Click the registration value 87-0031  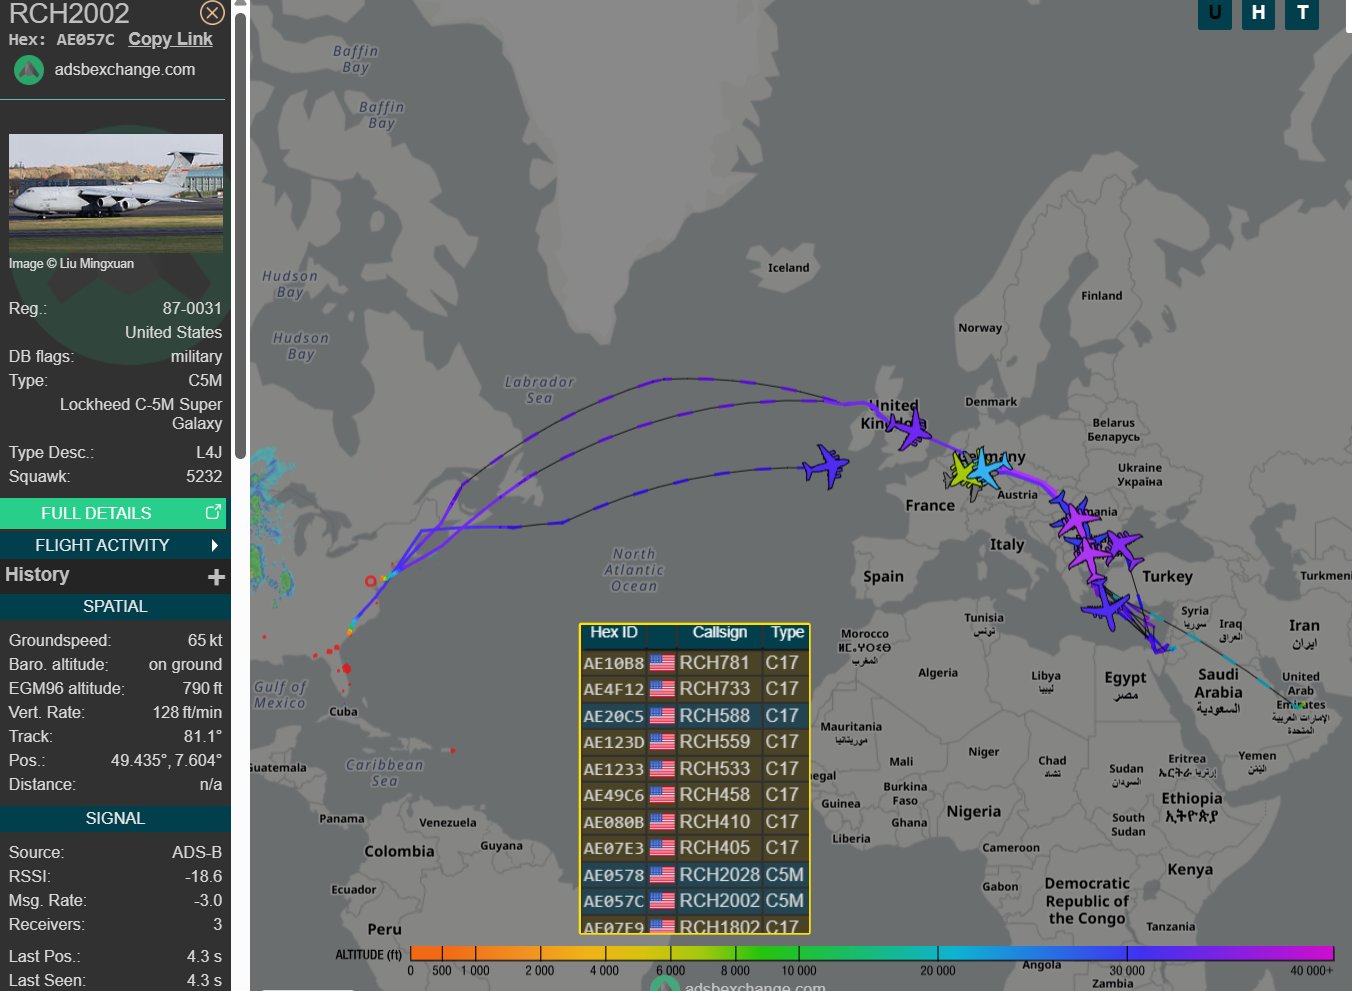(x=192, y=309)
